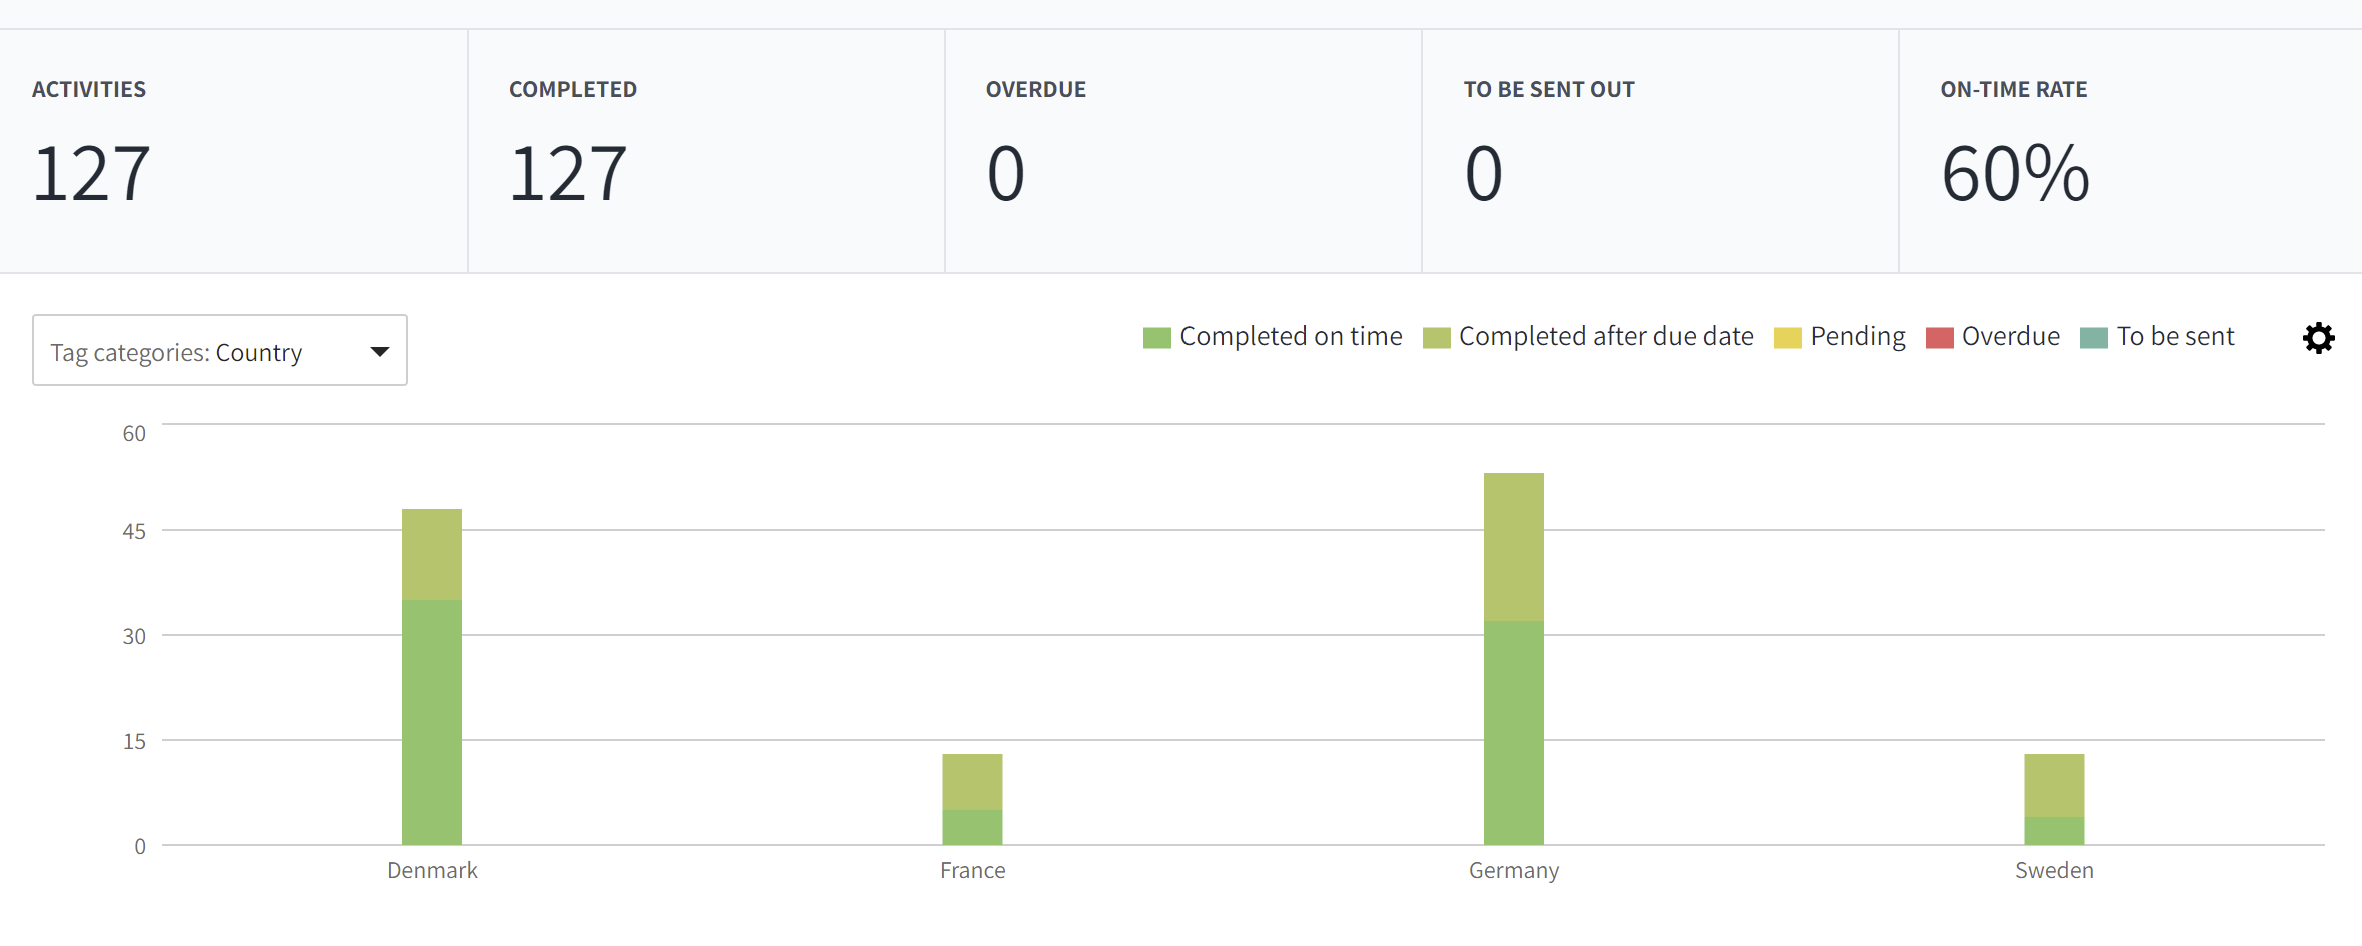Open the To Be Sent Out card
This screenshot has height=946, width=2362.
pyautogui.click(x=1660, y=151)
